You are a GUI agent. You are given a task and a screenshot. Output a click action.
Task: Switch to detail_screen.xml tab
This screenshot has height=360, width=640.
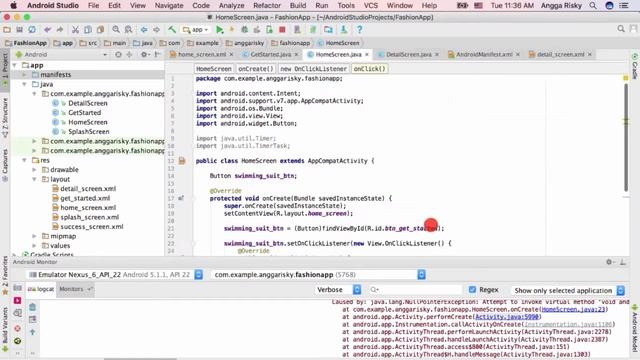pos(560,54)
